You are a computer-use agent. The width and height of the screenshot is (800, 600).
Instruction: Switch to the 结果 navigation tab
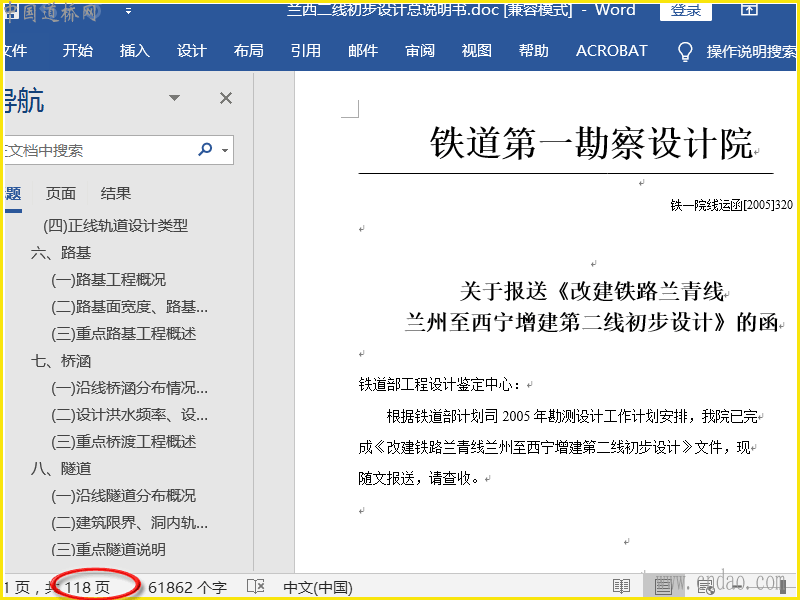tap(116, 193)
